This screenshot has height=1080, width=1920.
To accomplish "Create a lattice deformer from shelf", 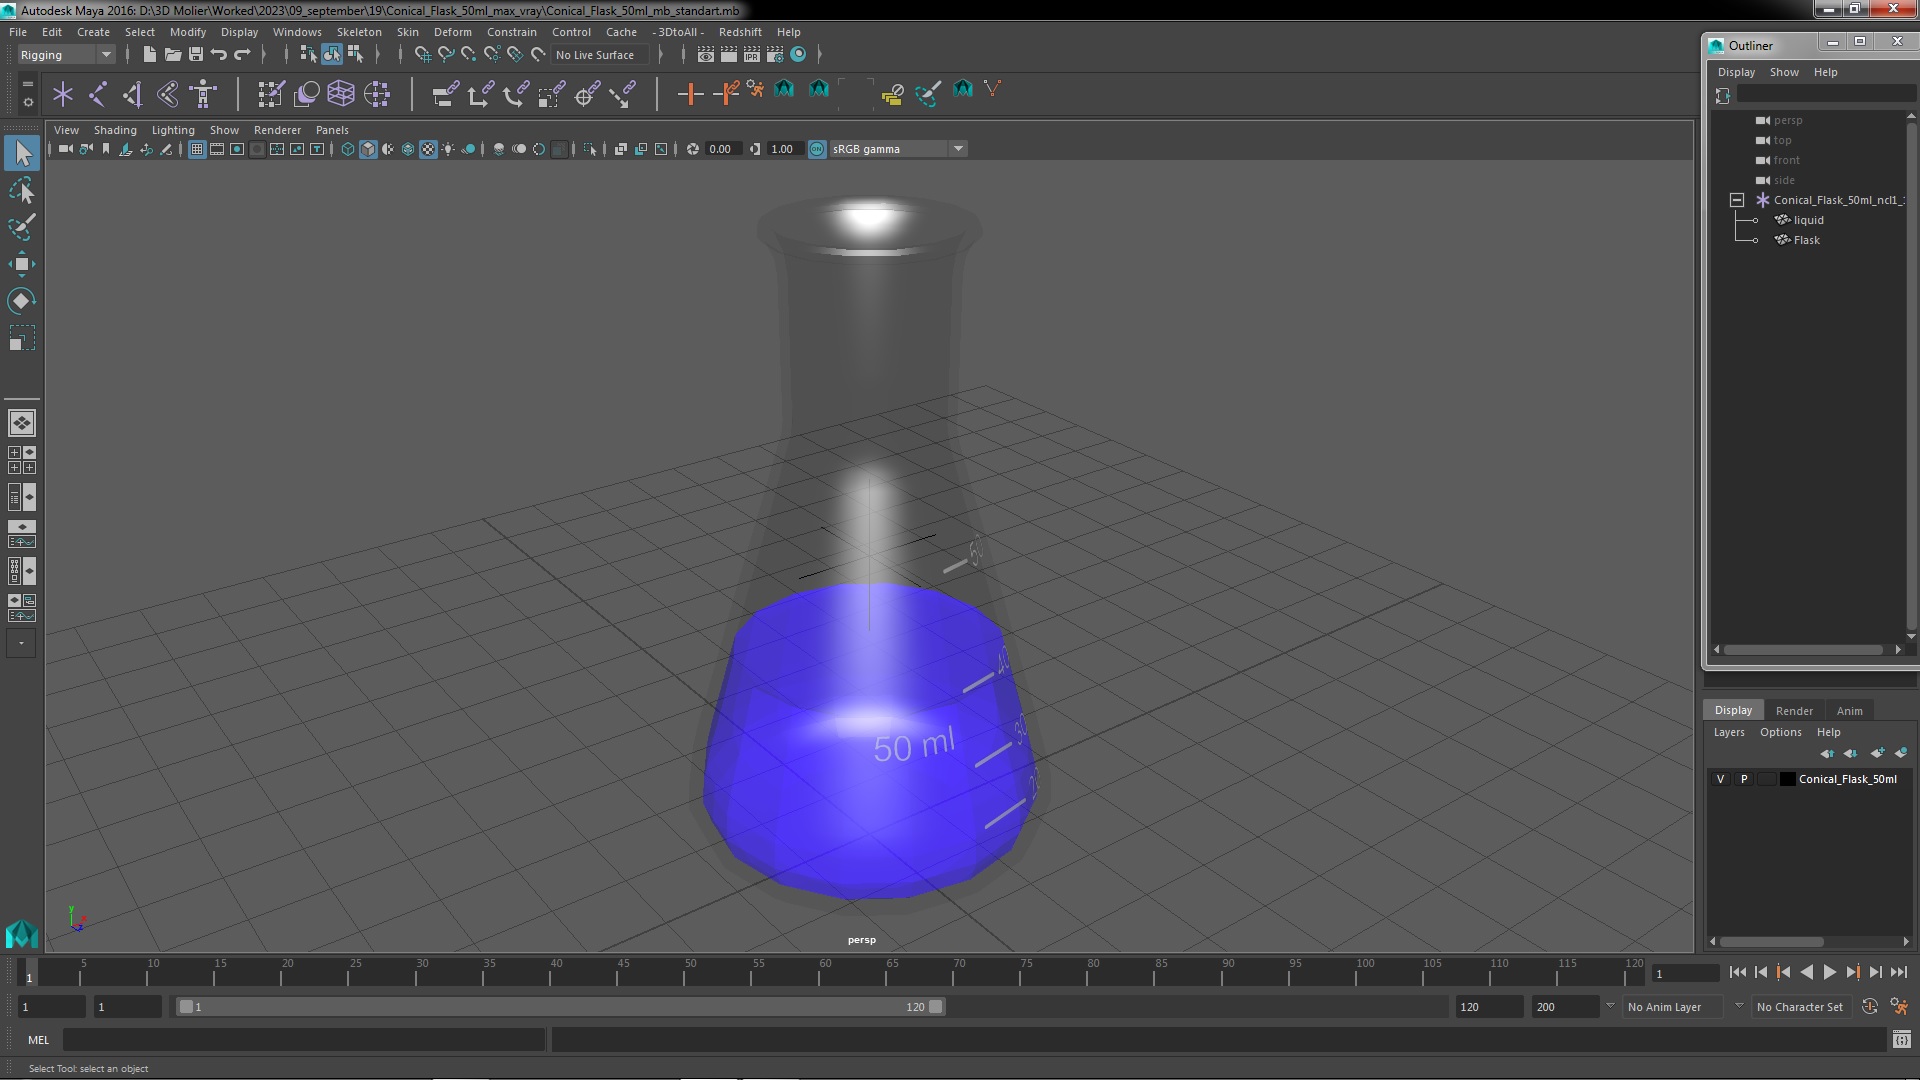I will 341,94.
